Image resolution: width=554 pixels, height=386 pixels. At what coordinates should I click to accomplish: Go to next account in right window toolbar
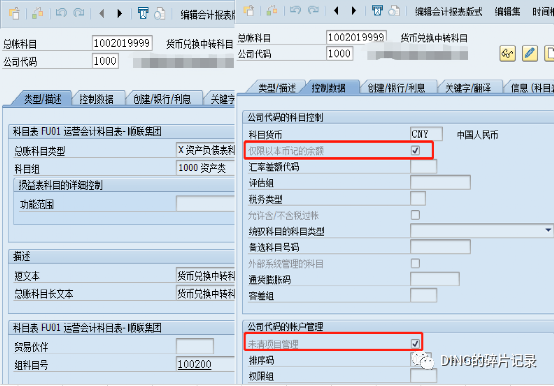pos(354,11)
